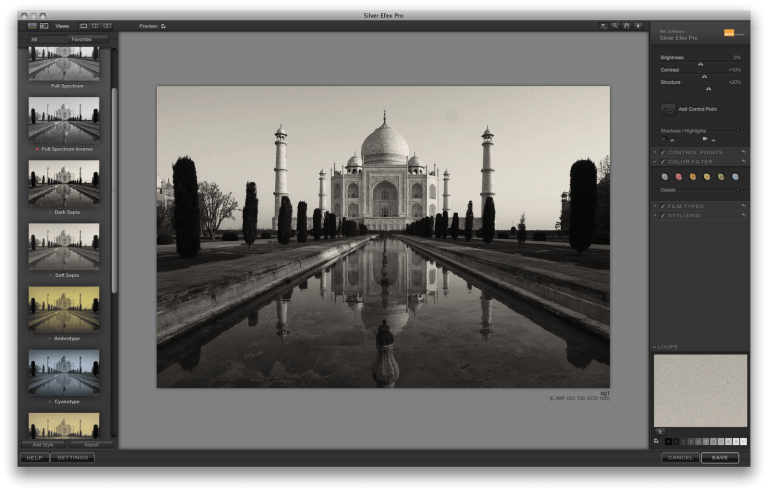The width and height of the screenshot is (768, 491).
Task: Click the loupe pin icon
Action: [660, 432]
